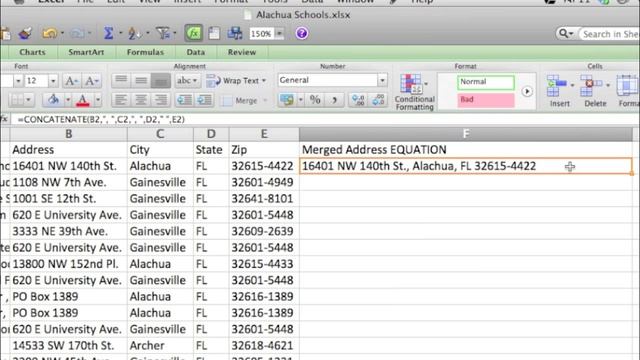Open the font size 12 dropdown arrow
Screen dimensions: 640x360
point(53,81)
